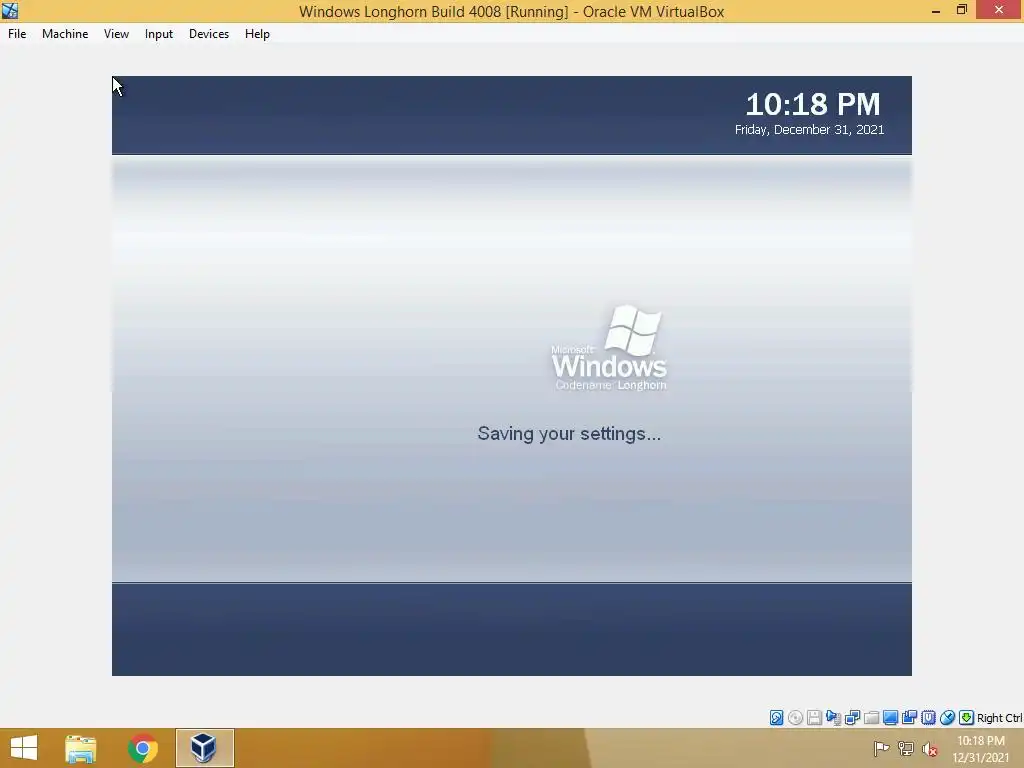This screenshot has height=768, width=1024.
Task: Click the audio status indicator
Action: click(x=833, y=718)
